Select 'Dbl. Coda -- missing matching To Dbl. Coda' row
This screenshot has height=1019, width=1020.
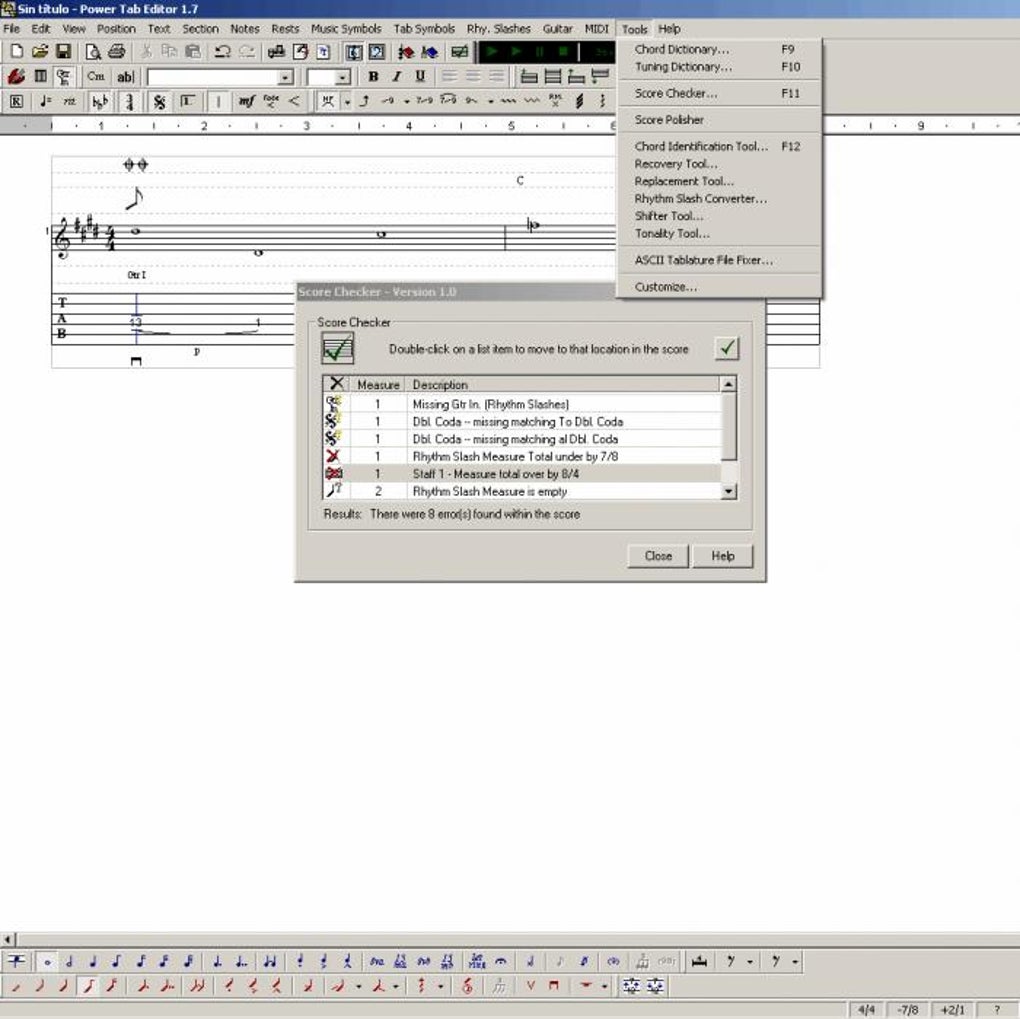[522, 422]
